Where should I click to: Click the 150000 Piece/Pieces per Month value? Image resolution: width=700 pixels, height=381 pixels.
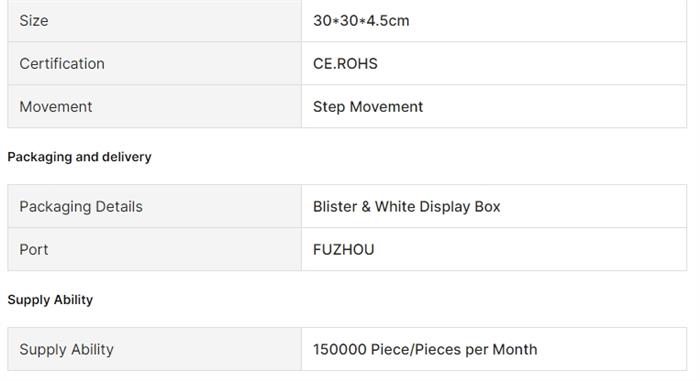(x=425, y=349)
